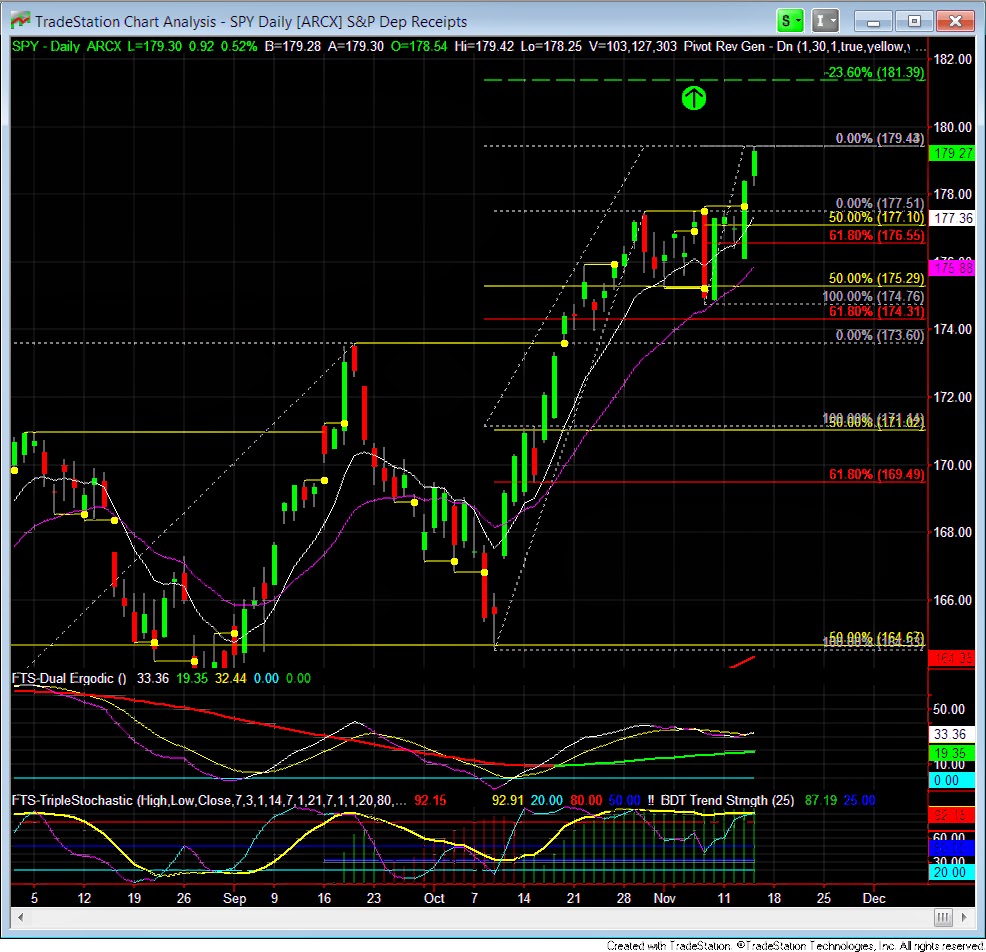Click the cyan 0.00 ergodic value tag
This screenshot has width=986, height=952.
click(951, 780)
